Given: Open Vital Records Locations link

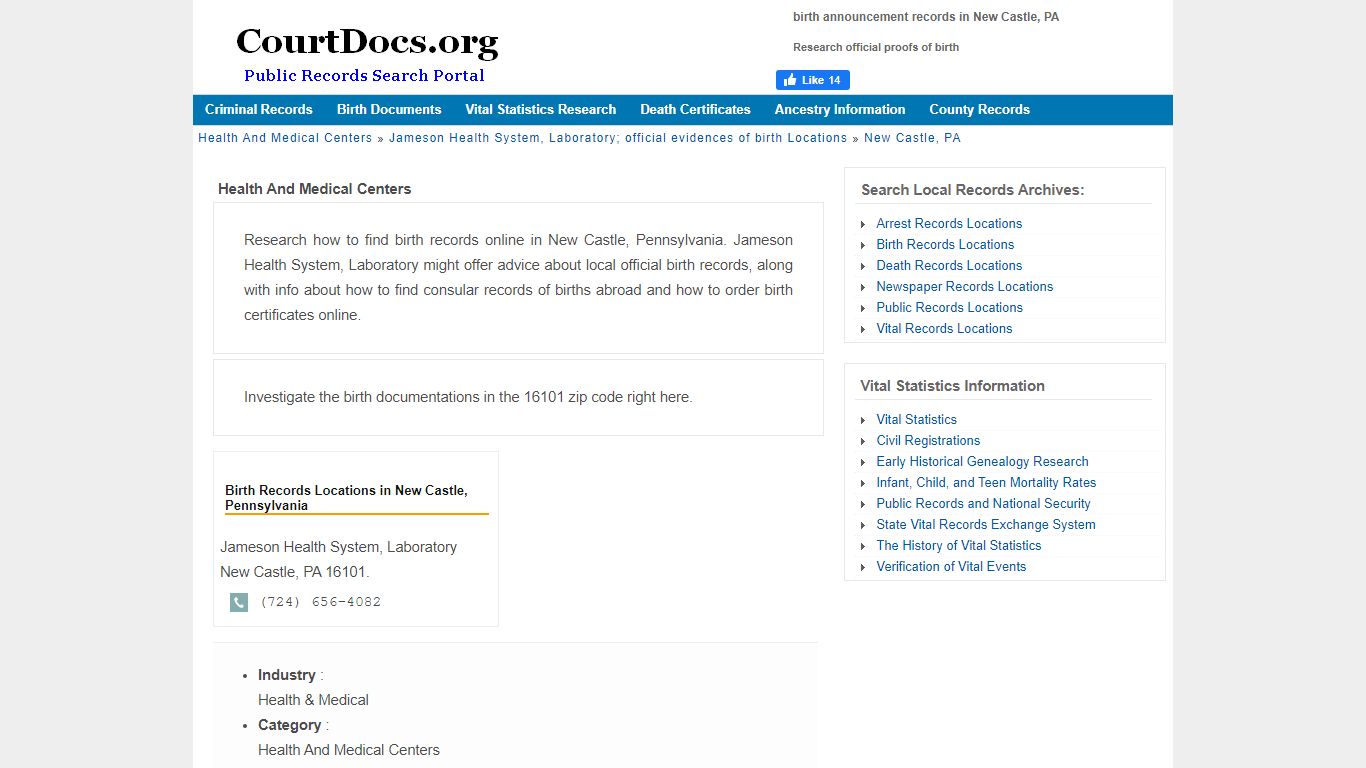Looking at the screenshot, I should [x=944, y=329].
